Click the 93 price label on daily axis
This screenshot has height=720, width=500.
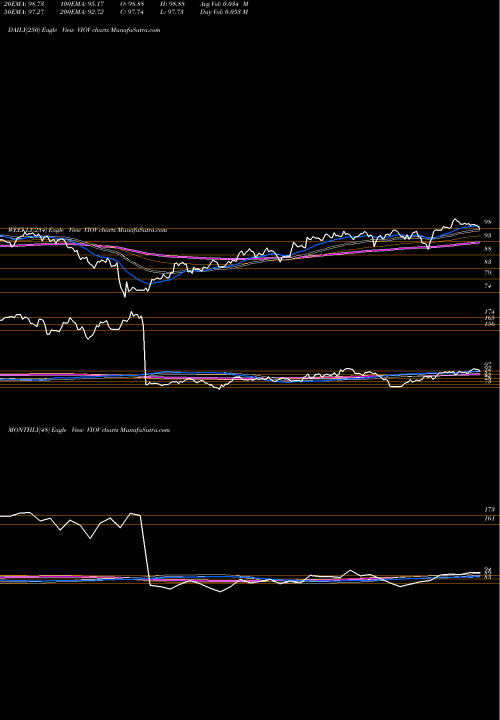[x=488, y=236]
